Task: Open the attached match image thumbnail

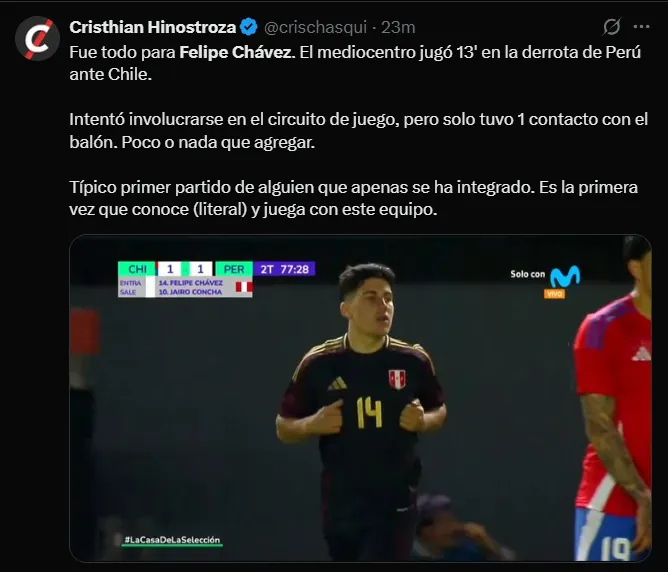Action: 360,398
